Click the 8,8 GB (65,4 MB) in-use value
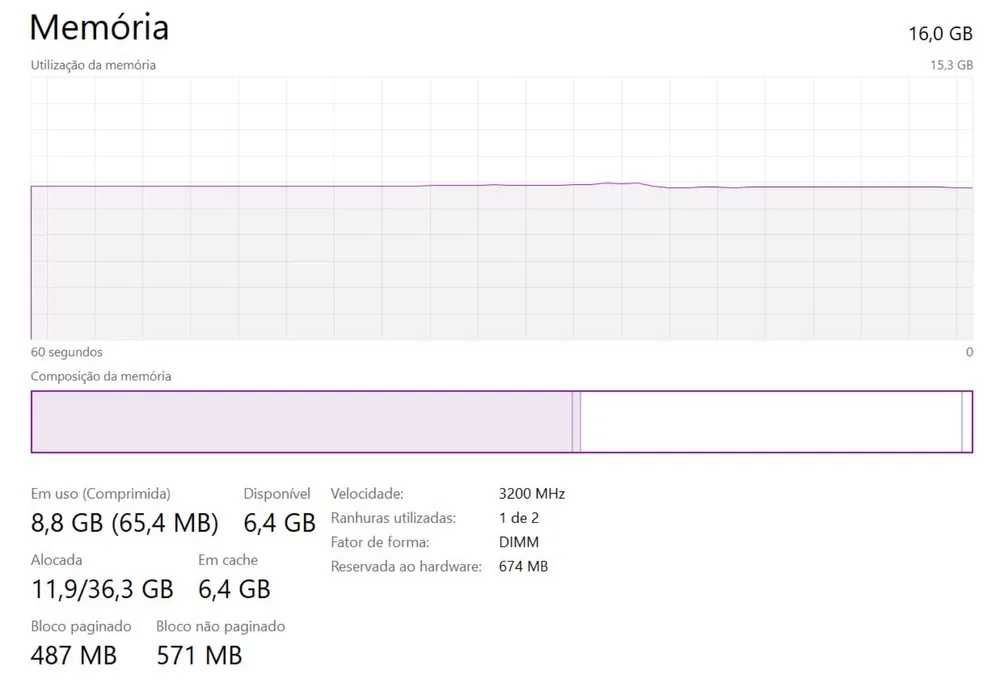Image resolution: width=1000 pixels, height=682 pixels. 125,522
